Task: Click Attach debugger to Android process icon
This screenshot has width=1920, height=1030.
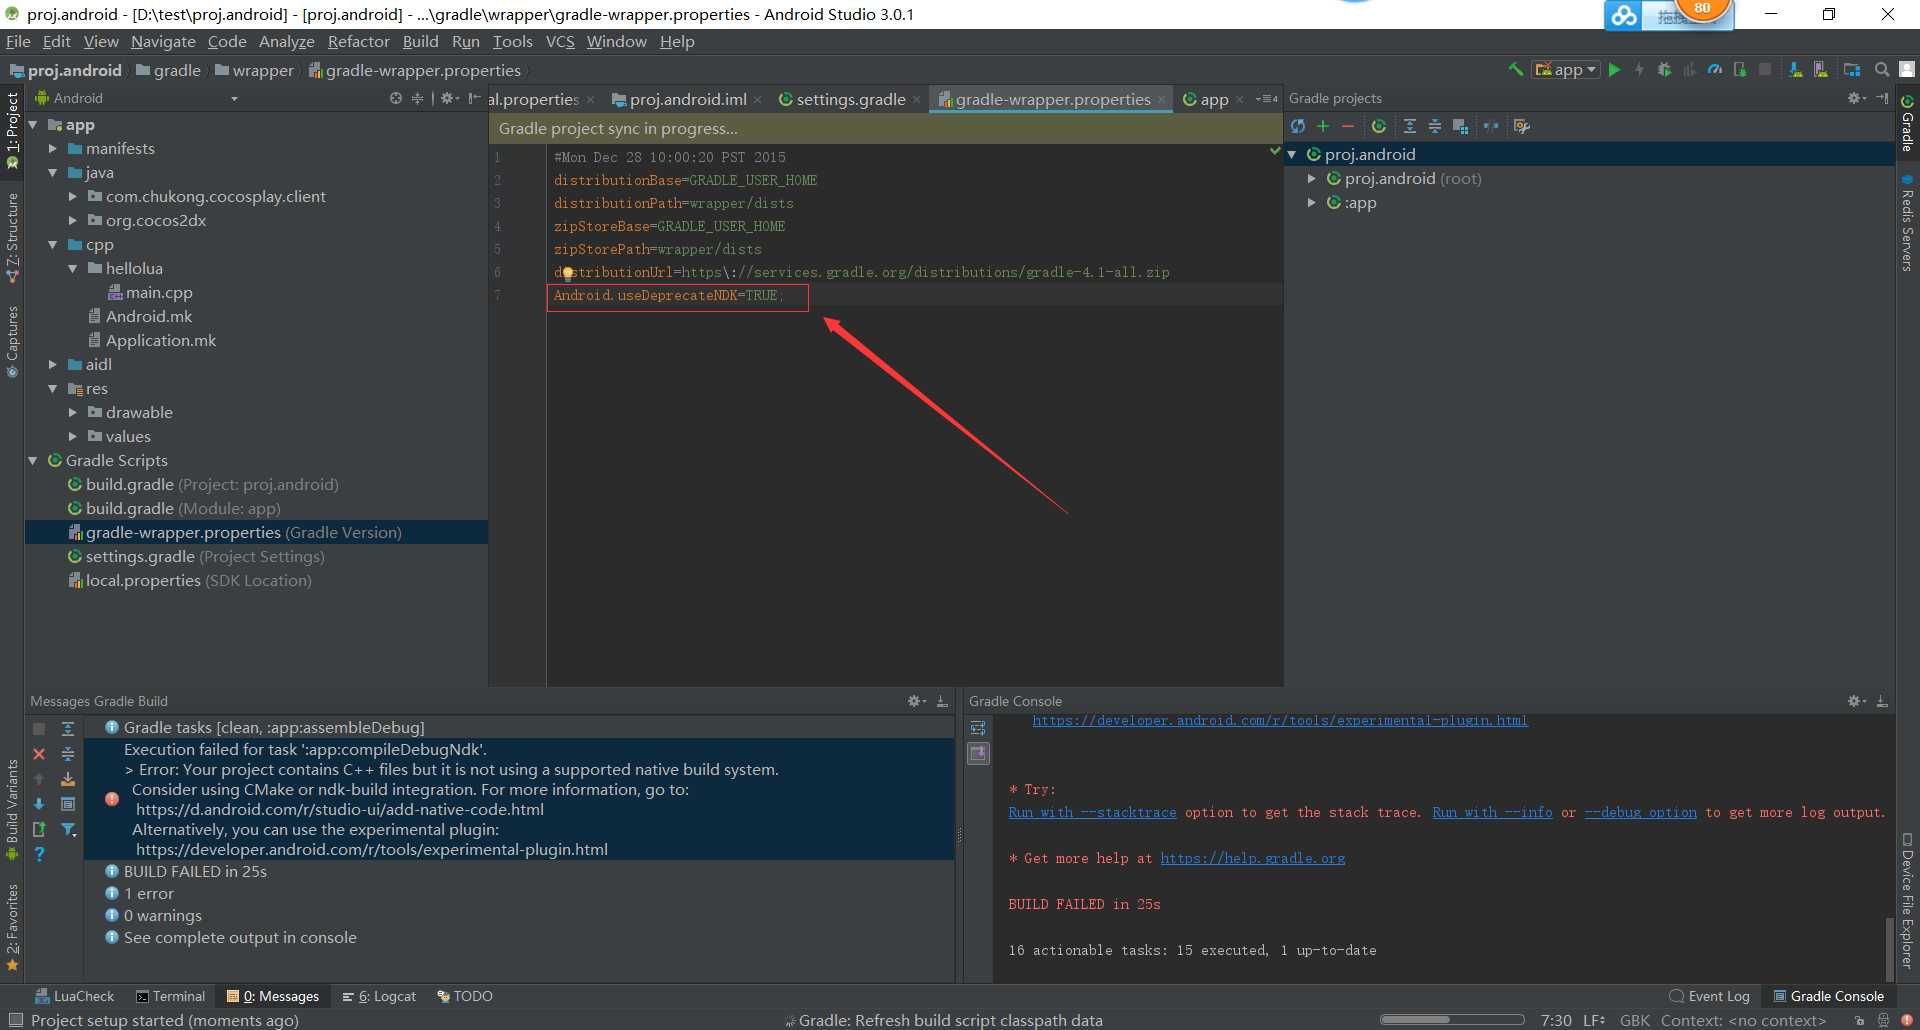Action: point(1740,69)
